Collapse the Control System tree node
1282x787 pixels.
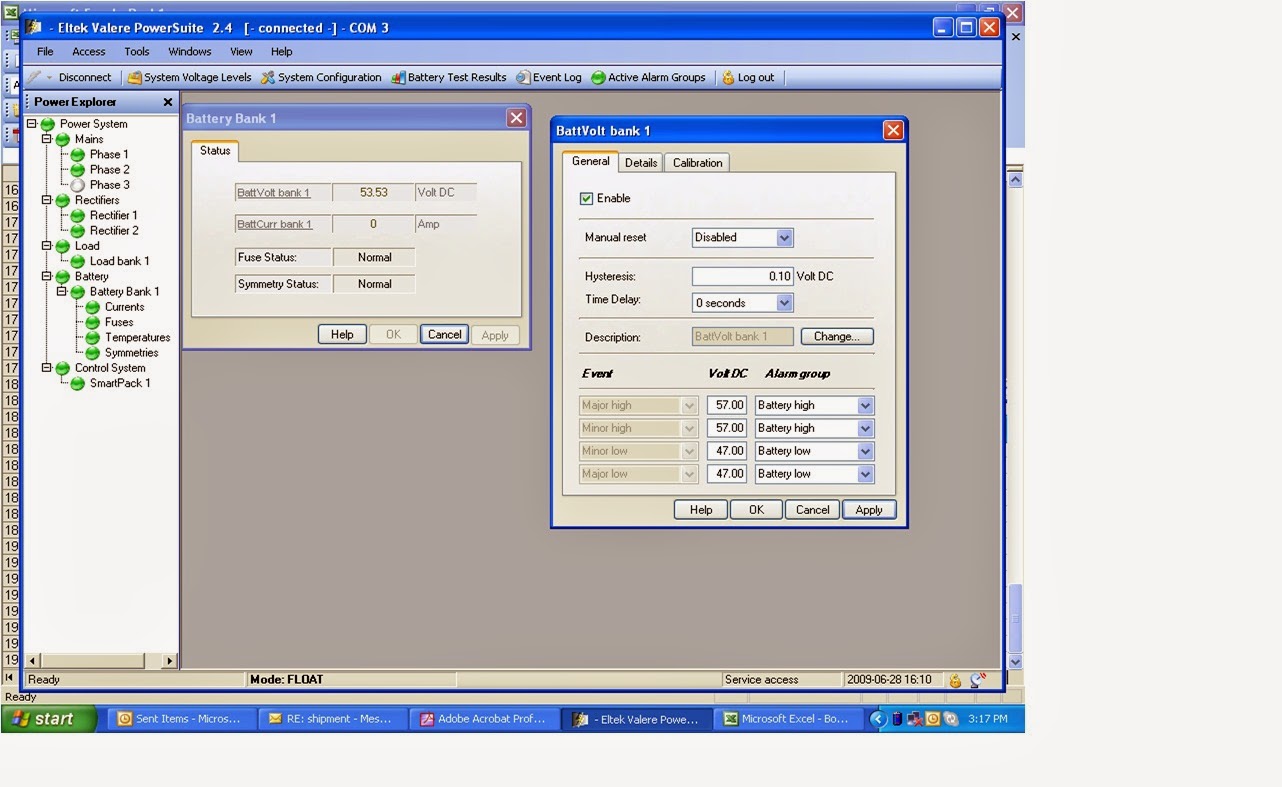[47, 368]
